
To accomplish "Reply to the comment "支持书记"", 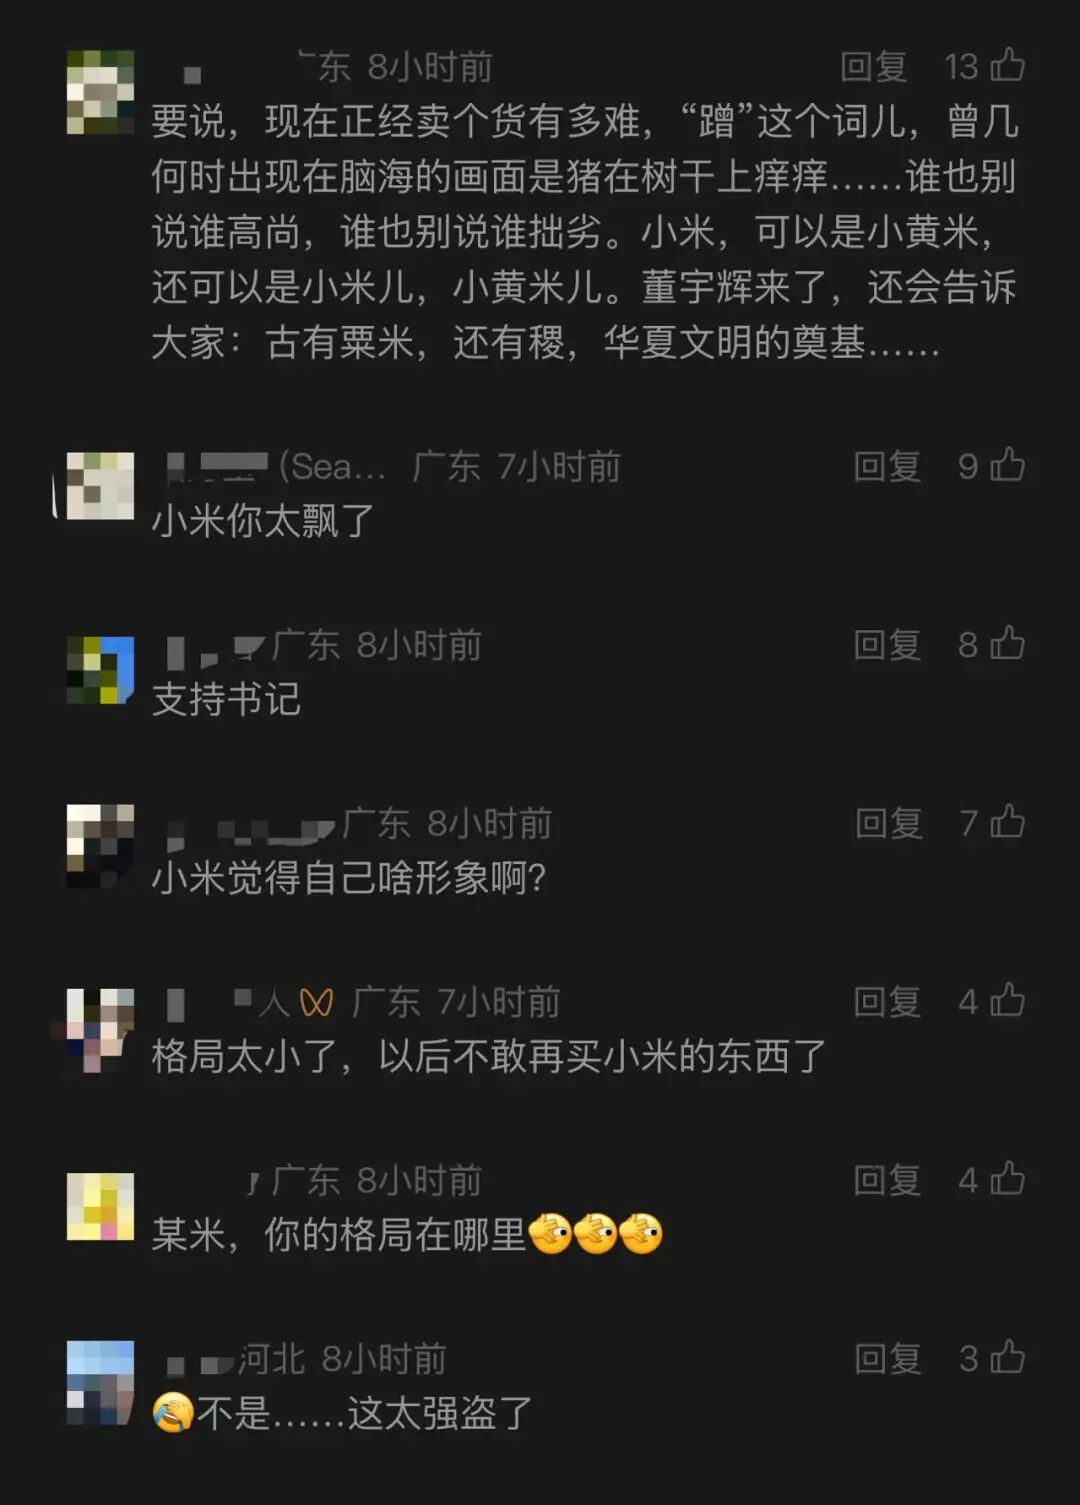I will coord(887,646).
